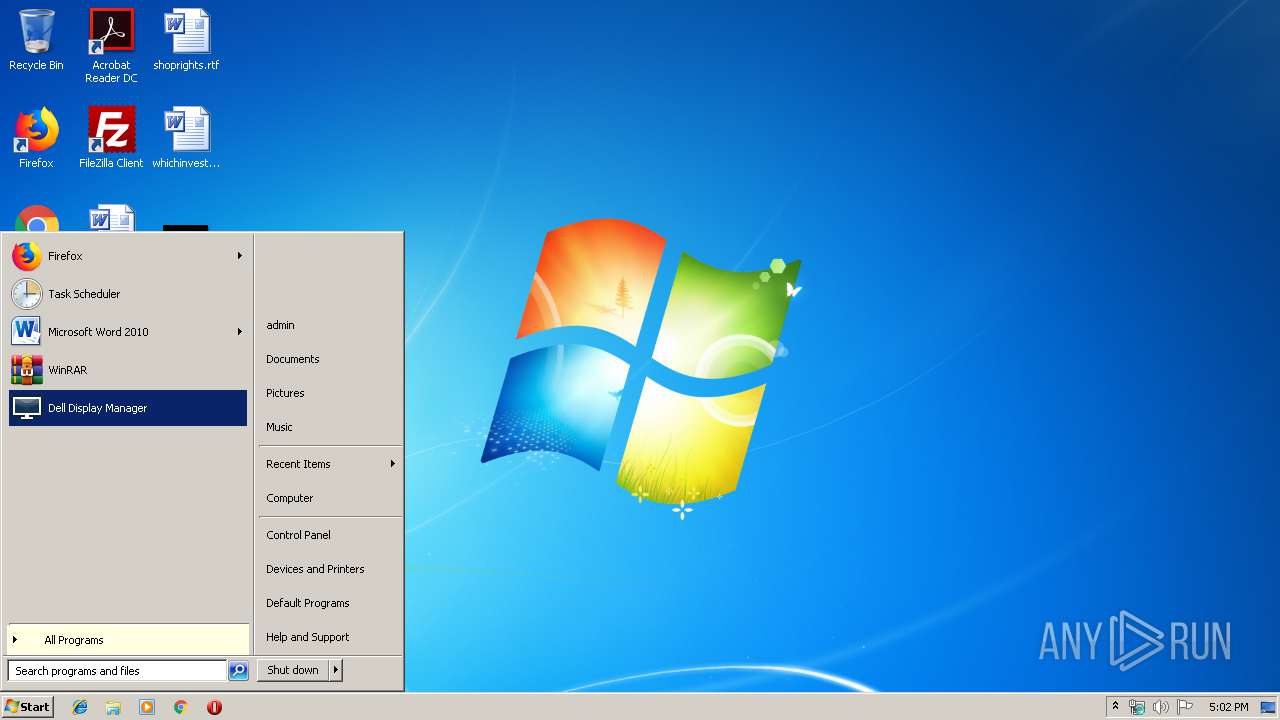Click the Dell Display Manager monitor icon
Viewport: 1280px width, 720px height.
click(x=27, y=408)
